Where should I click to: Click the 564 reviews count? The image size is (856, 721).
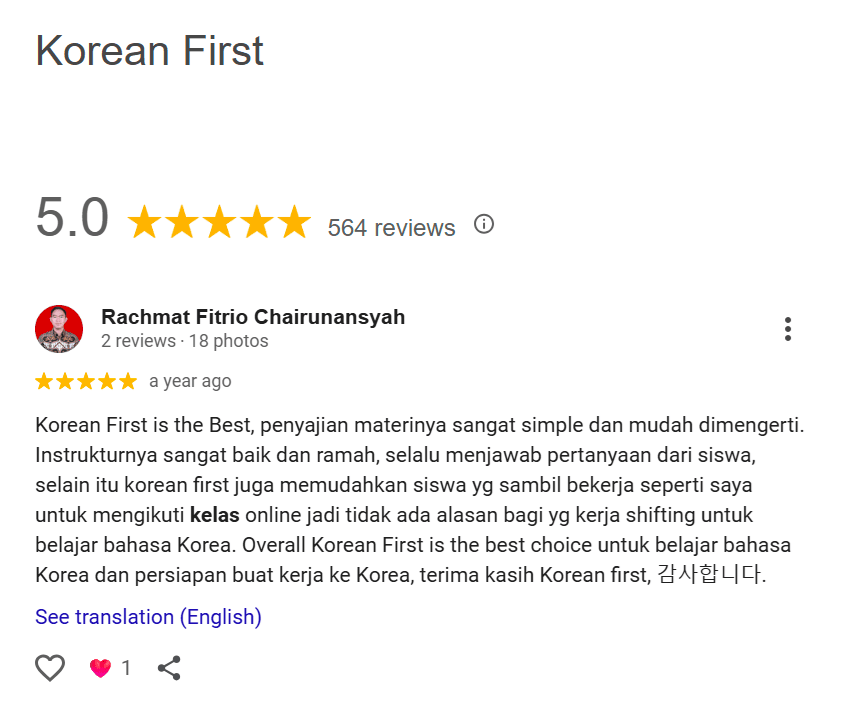(x=391, y=228)
